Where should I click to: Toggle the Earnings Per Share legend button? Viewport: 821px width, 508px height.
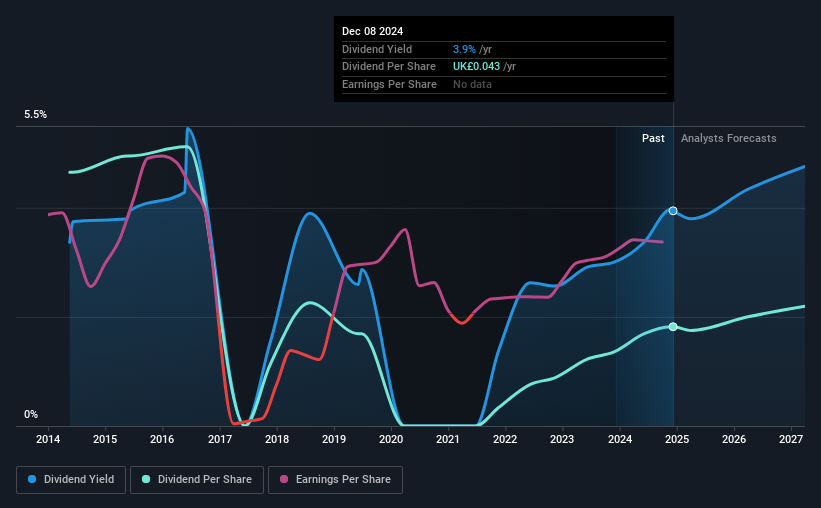(335, 480)
